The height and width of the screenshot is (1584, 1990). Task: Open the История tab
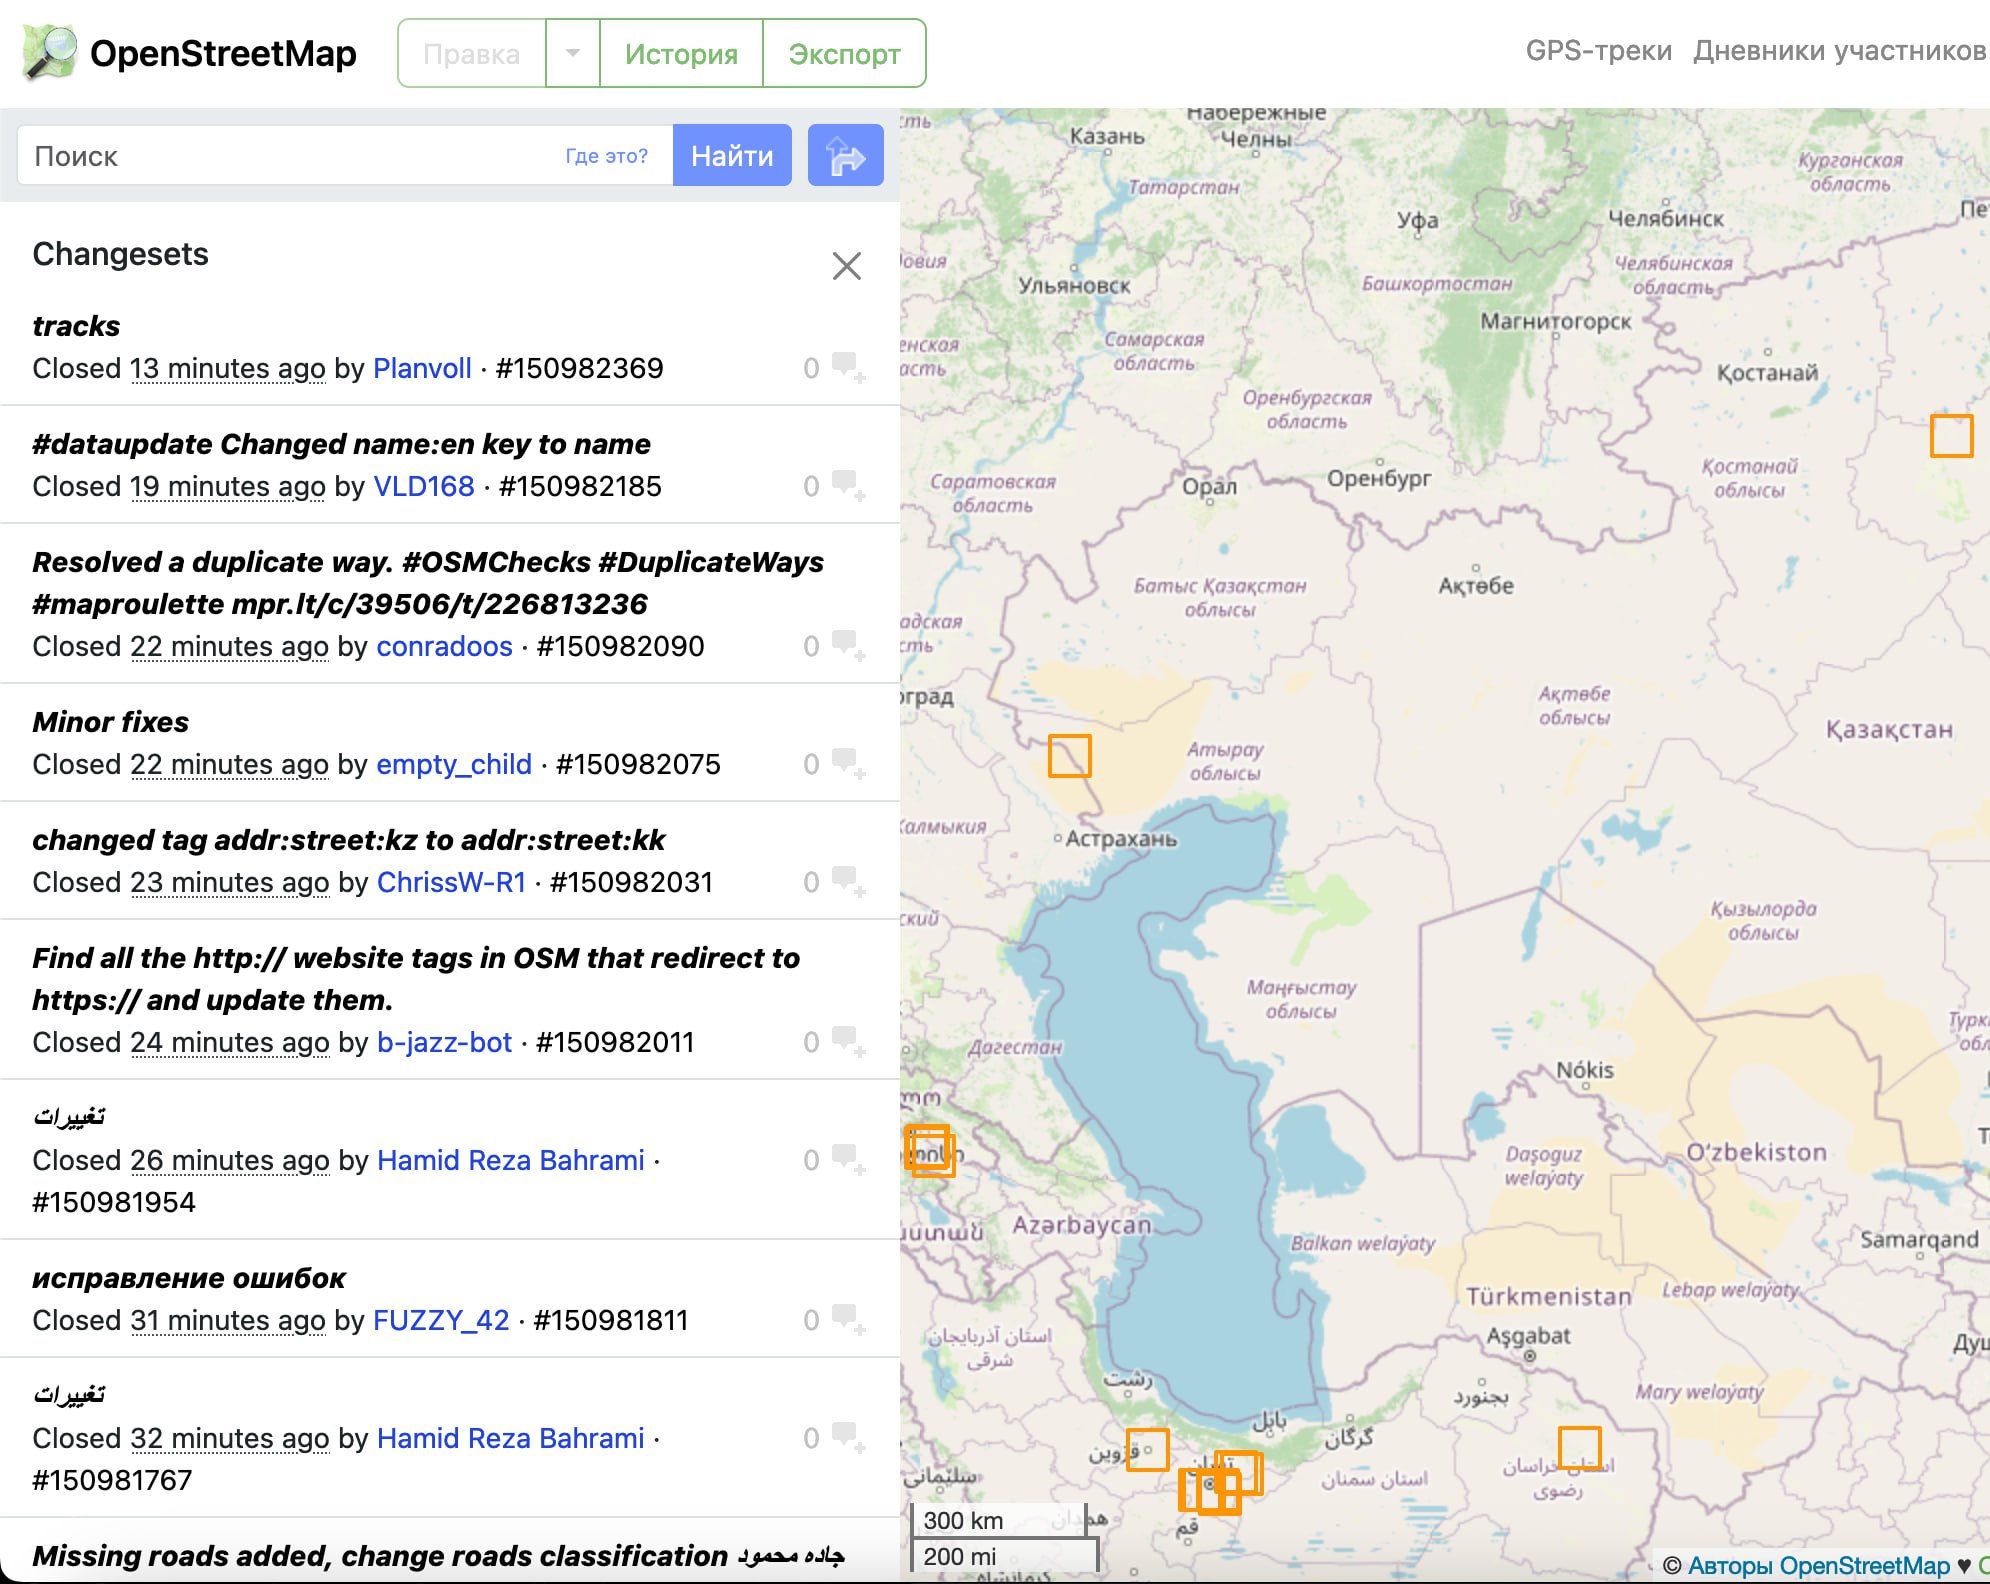[681, 53]
